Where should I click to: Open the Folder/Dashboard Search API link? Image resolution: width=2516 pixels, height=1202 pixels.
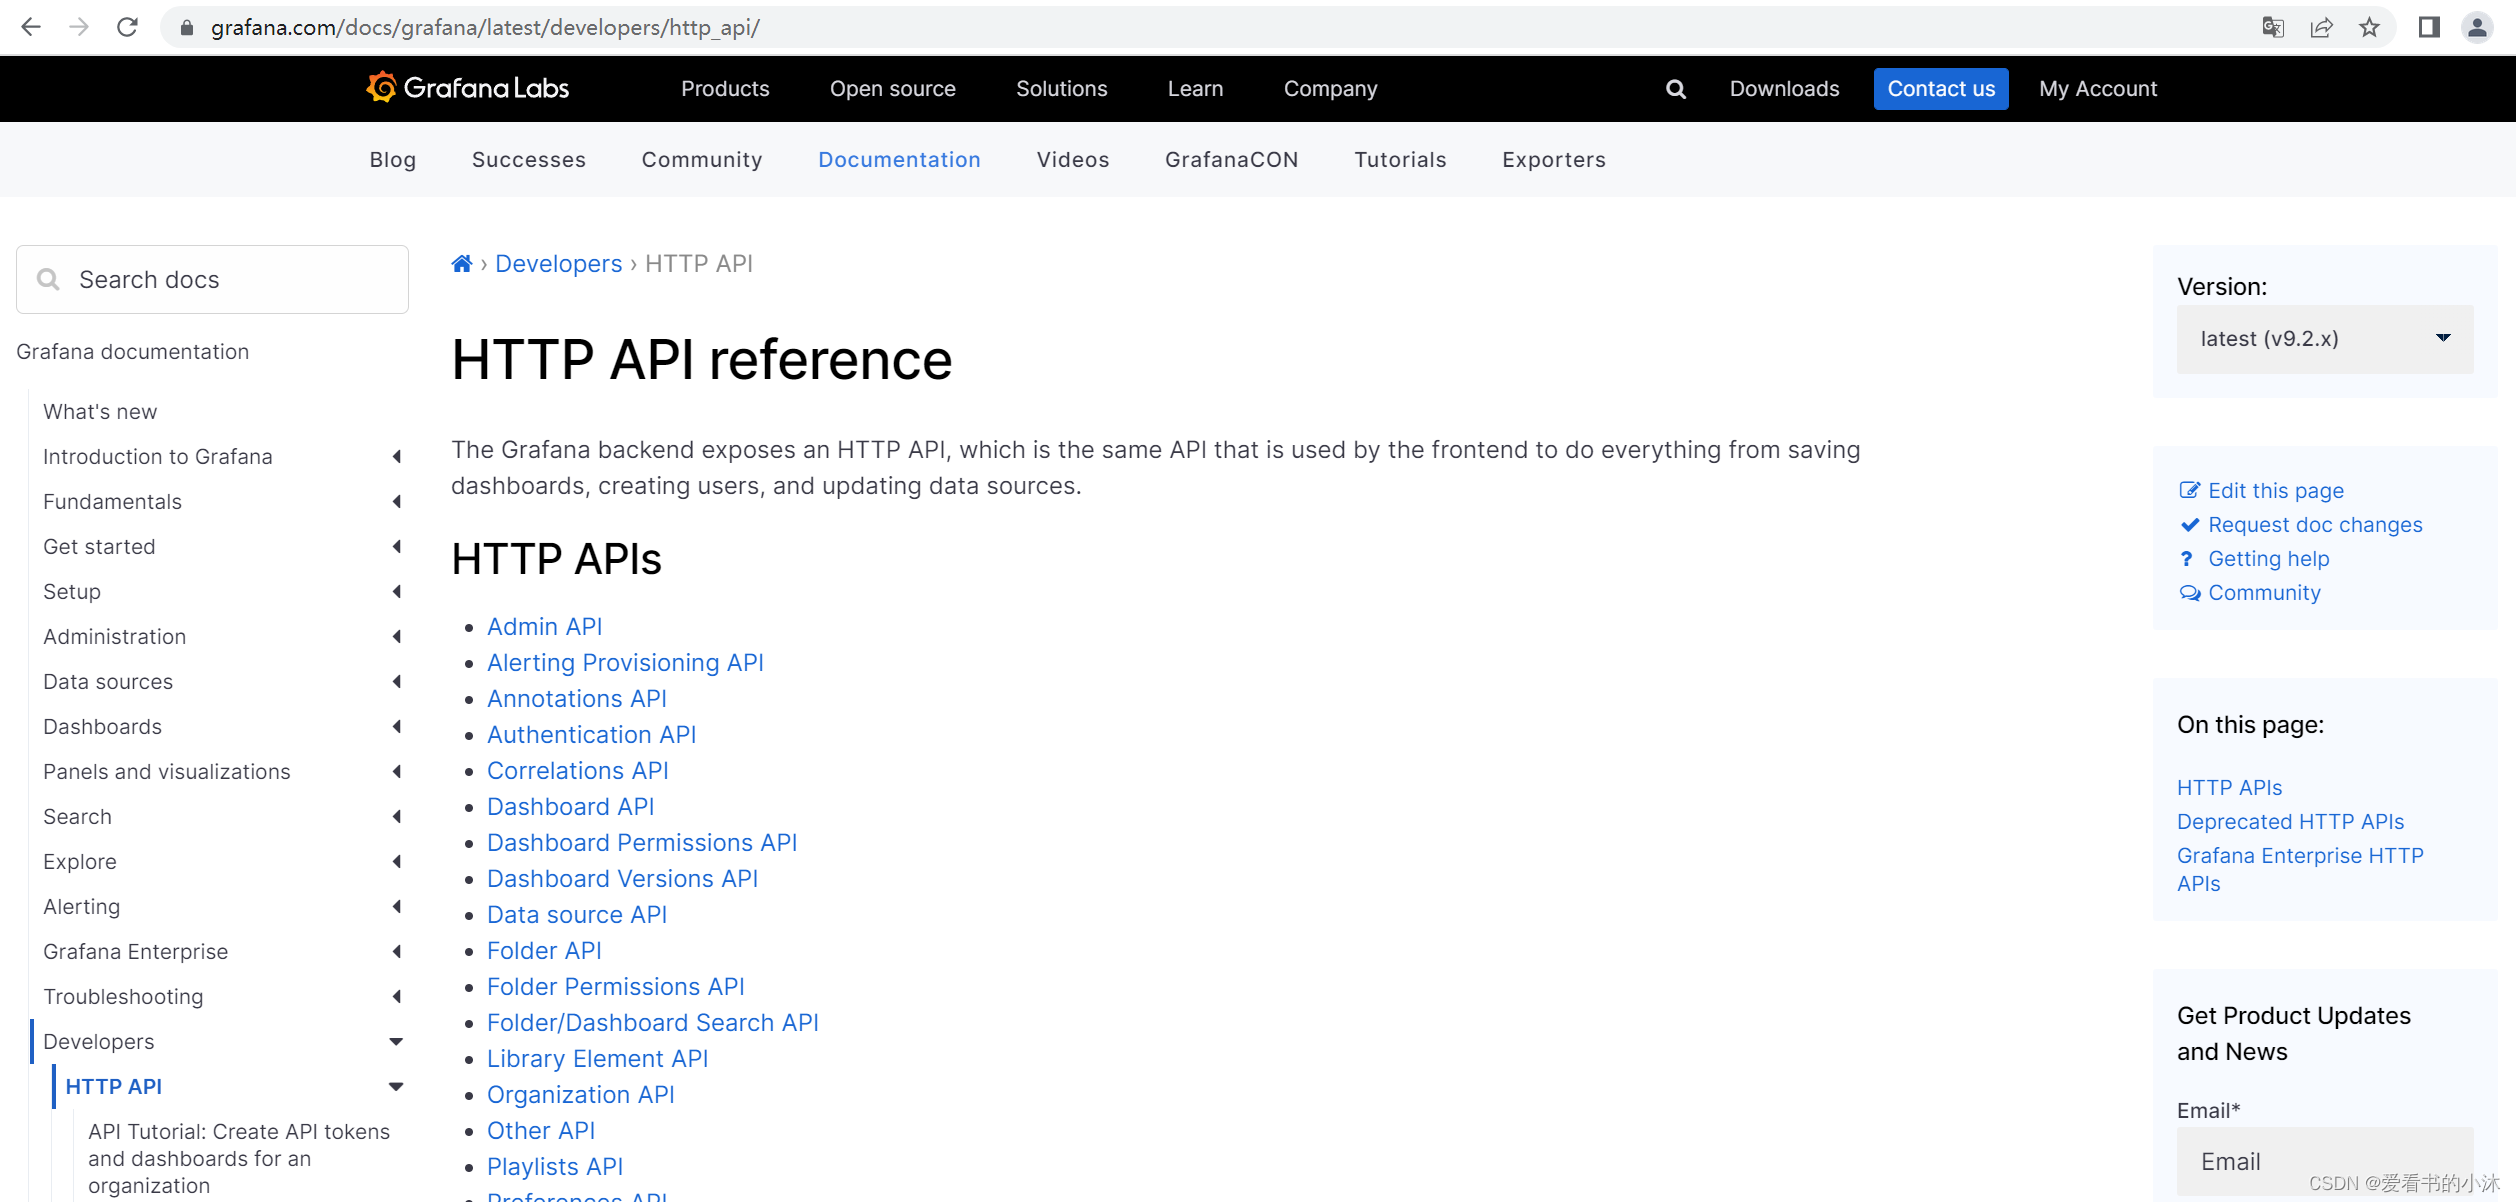coord(652,1023)
